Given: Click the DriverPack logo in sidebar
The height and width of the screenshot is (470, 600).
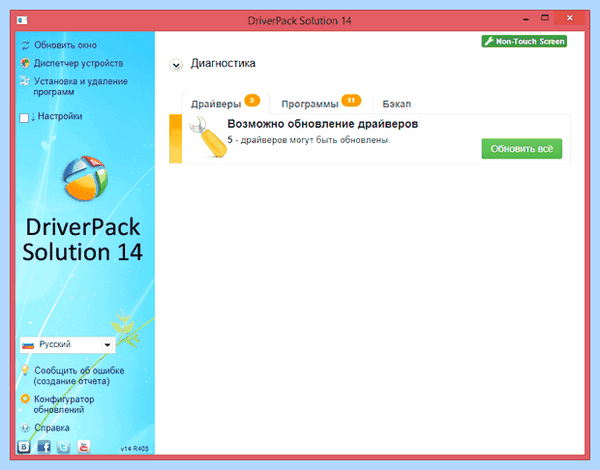Looking at the screenshot, I should point(85,178).
